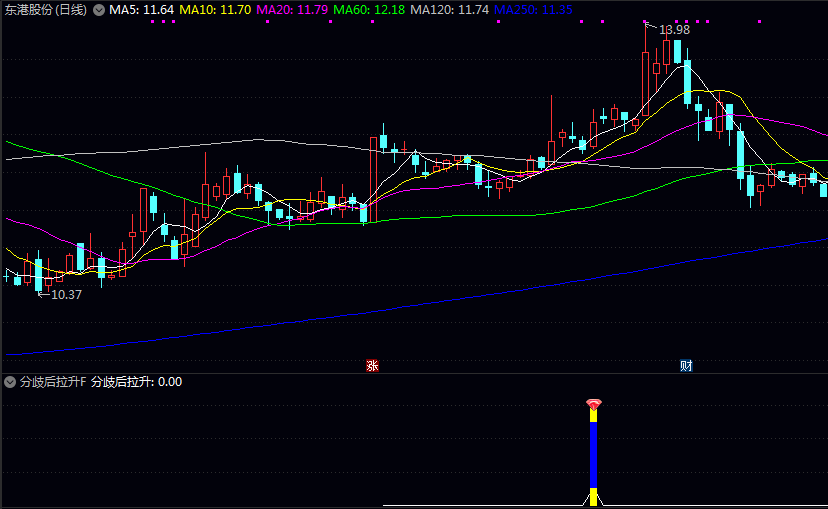Click the blue signal bar in indicator panel
Image resolution: width=828 pixels, height=509 pixels.
pyautogui.click(x=594, y=455)
